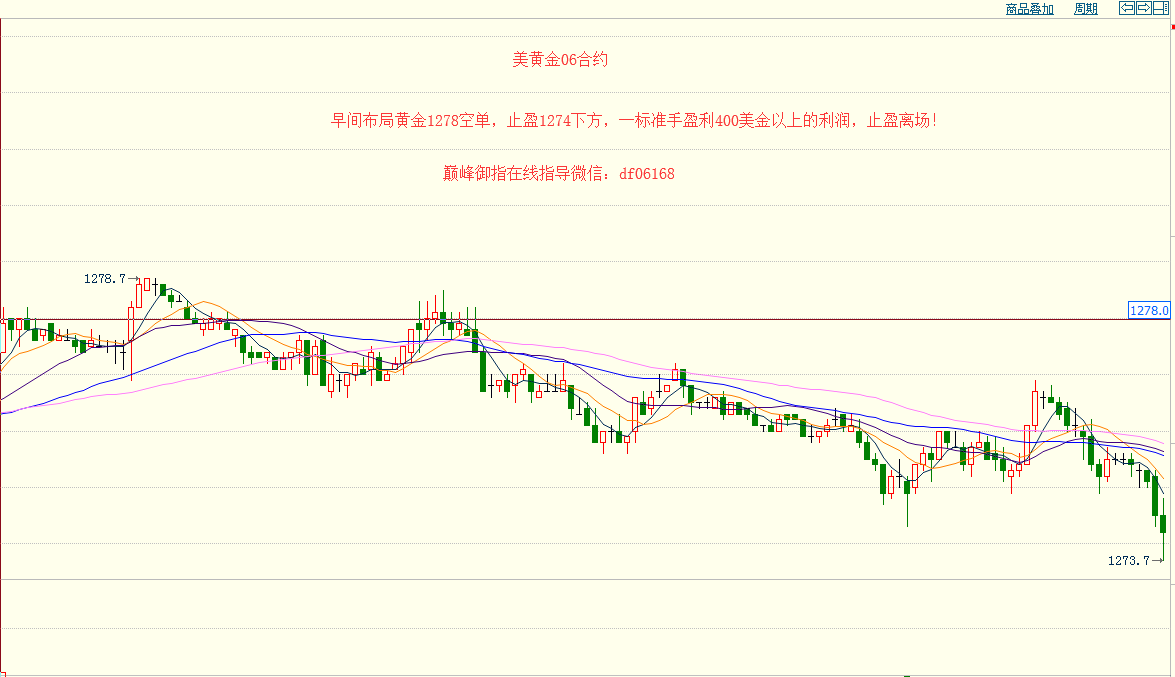Click the 巅峰御指在线指导微信 annotation text

tap(558, 174)
